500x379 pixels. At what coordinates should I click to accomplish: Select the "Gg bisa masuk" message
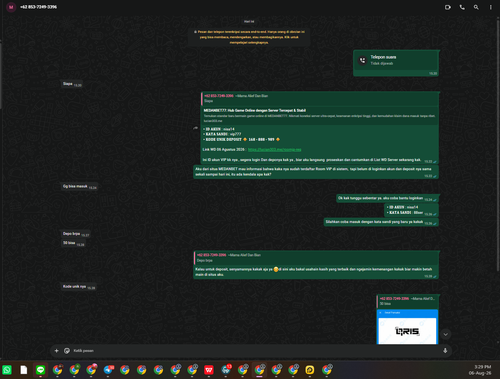tap(80, 187)
